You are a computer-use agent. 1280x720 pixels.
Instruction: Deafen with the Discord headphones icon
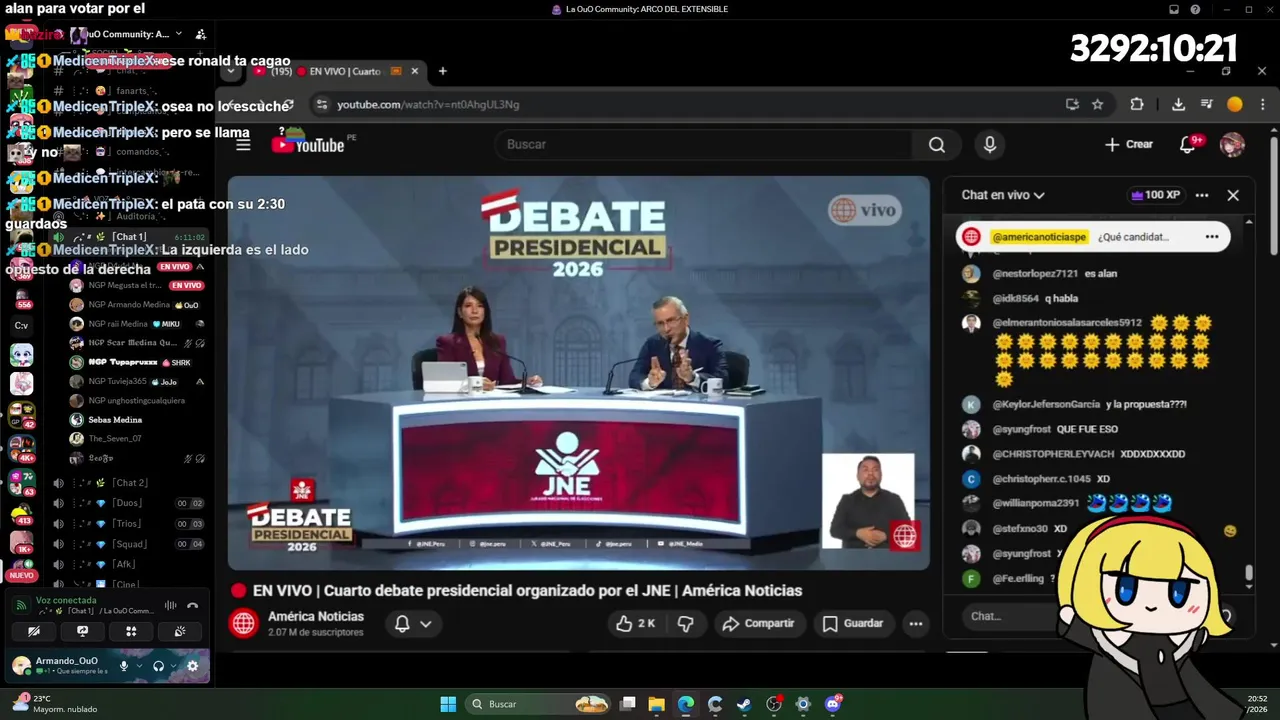pos(158,666)
